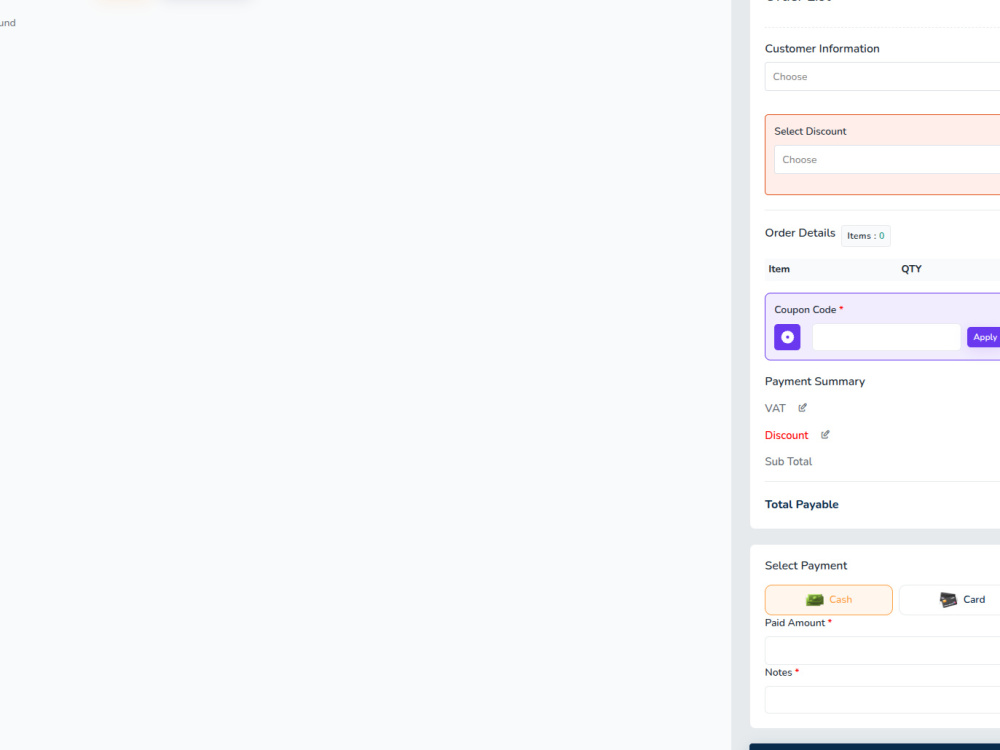Click the Coupon Code label
Viewport: 1000px width, 750px height.
coord(805,309)
